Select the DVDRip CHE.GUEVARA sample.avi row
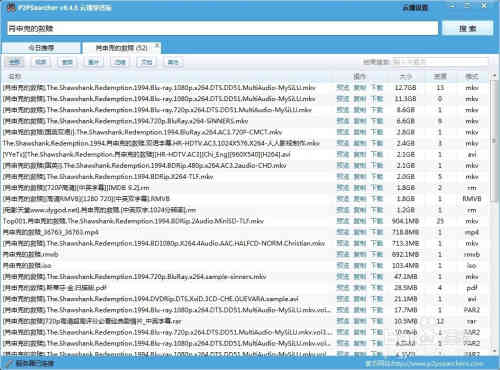 [x=246, y=299]
